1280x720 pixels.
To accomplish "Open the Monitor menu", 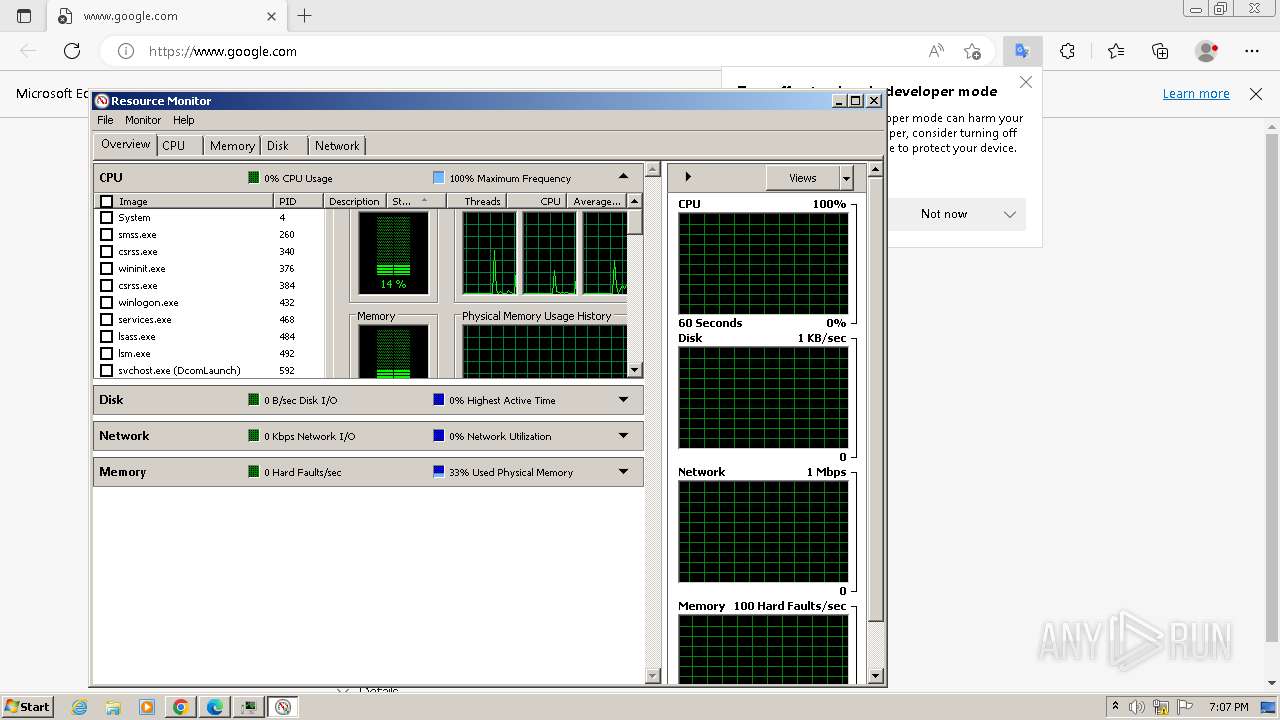I will [x=143, y=120].
